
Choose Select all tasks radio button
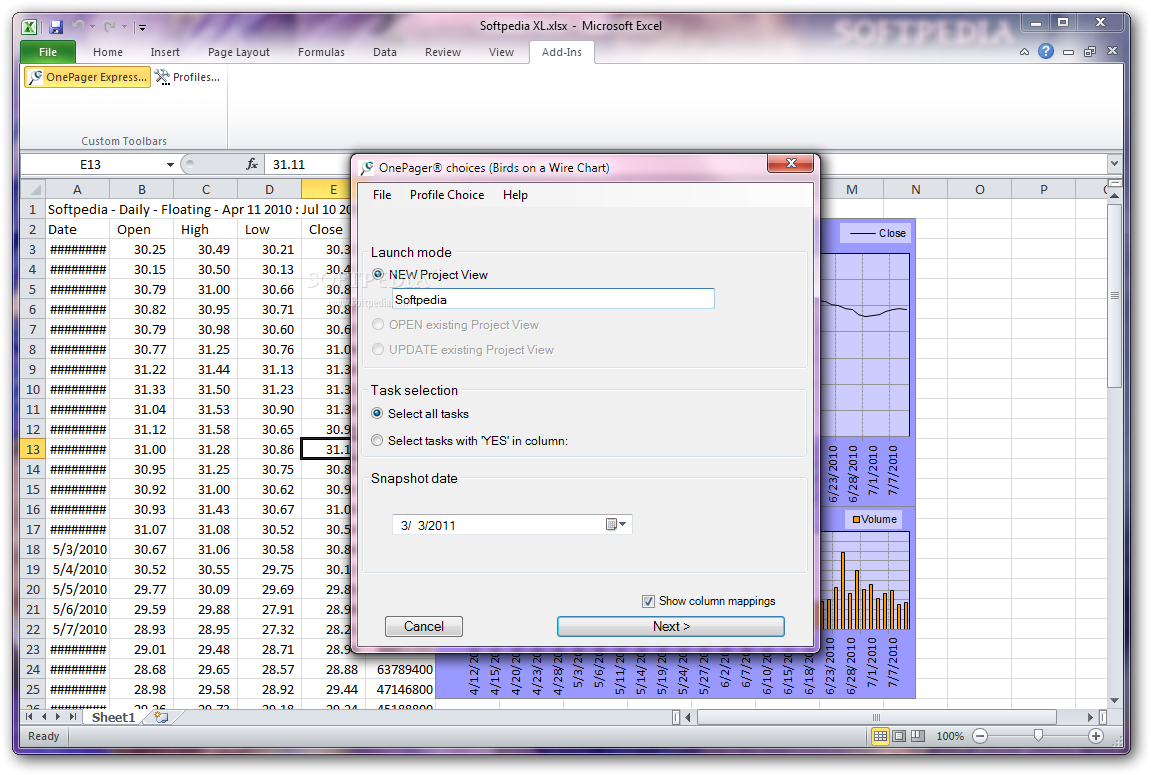click(x=377, y=413)
